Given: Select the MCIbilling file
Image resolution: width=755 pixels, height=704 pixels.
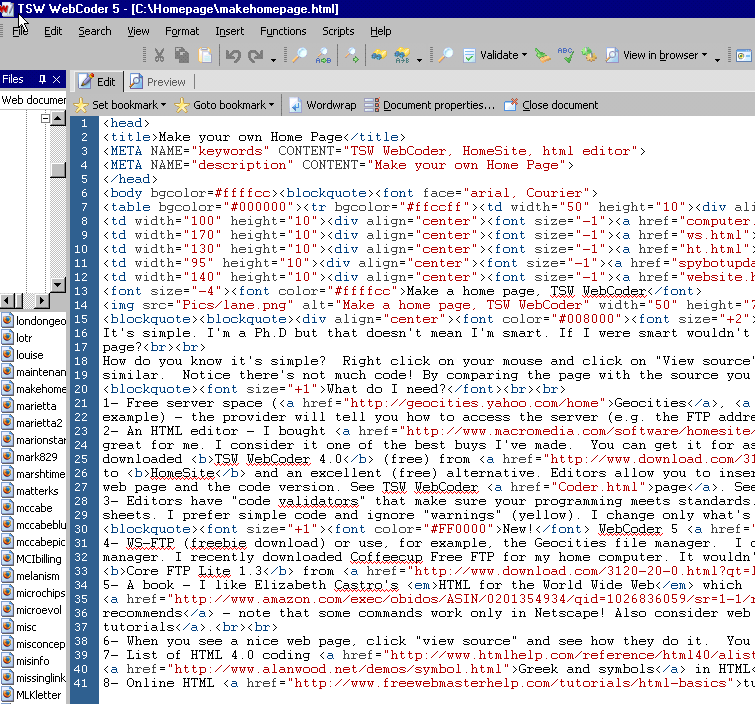Looking at the screenshot, I should point(32,559).
